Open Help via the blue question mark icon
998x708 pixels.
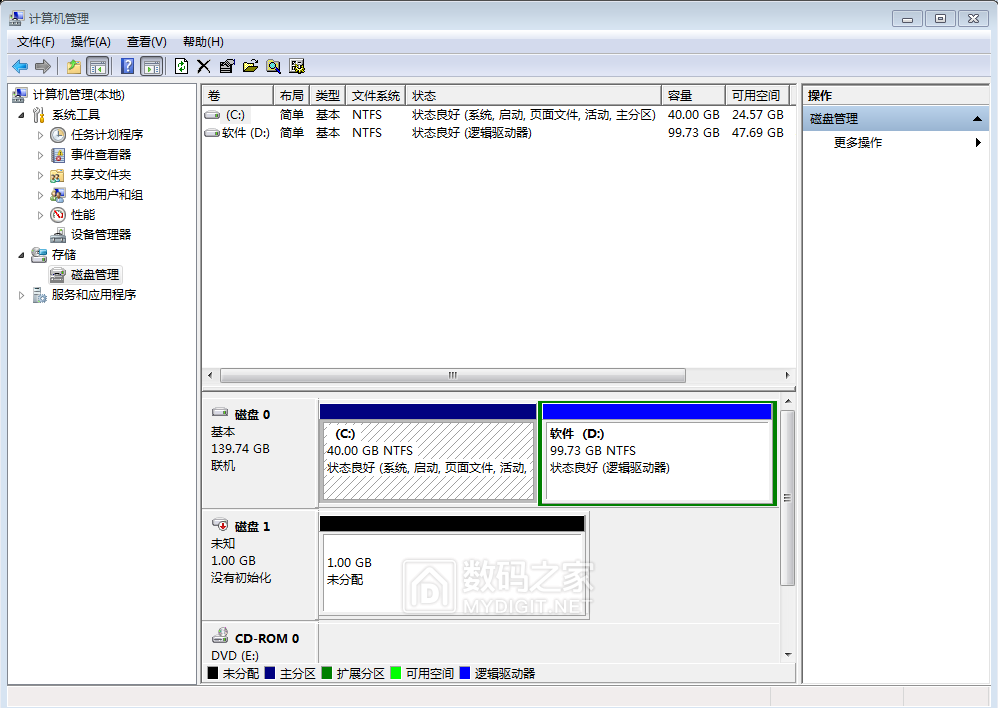coord(127,66)
